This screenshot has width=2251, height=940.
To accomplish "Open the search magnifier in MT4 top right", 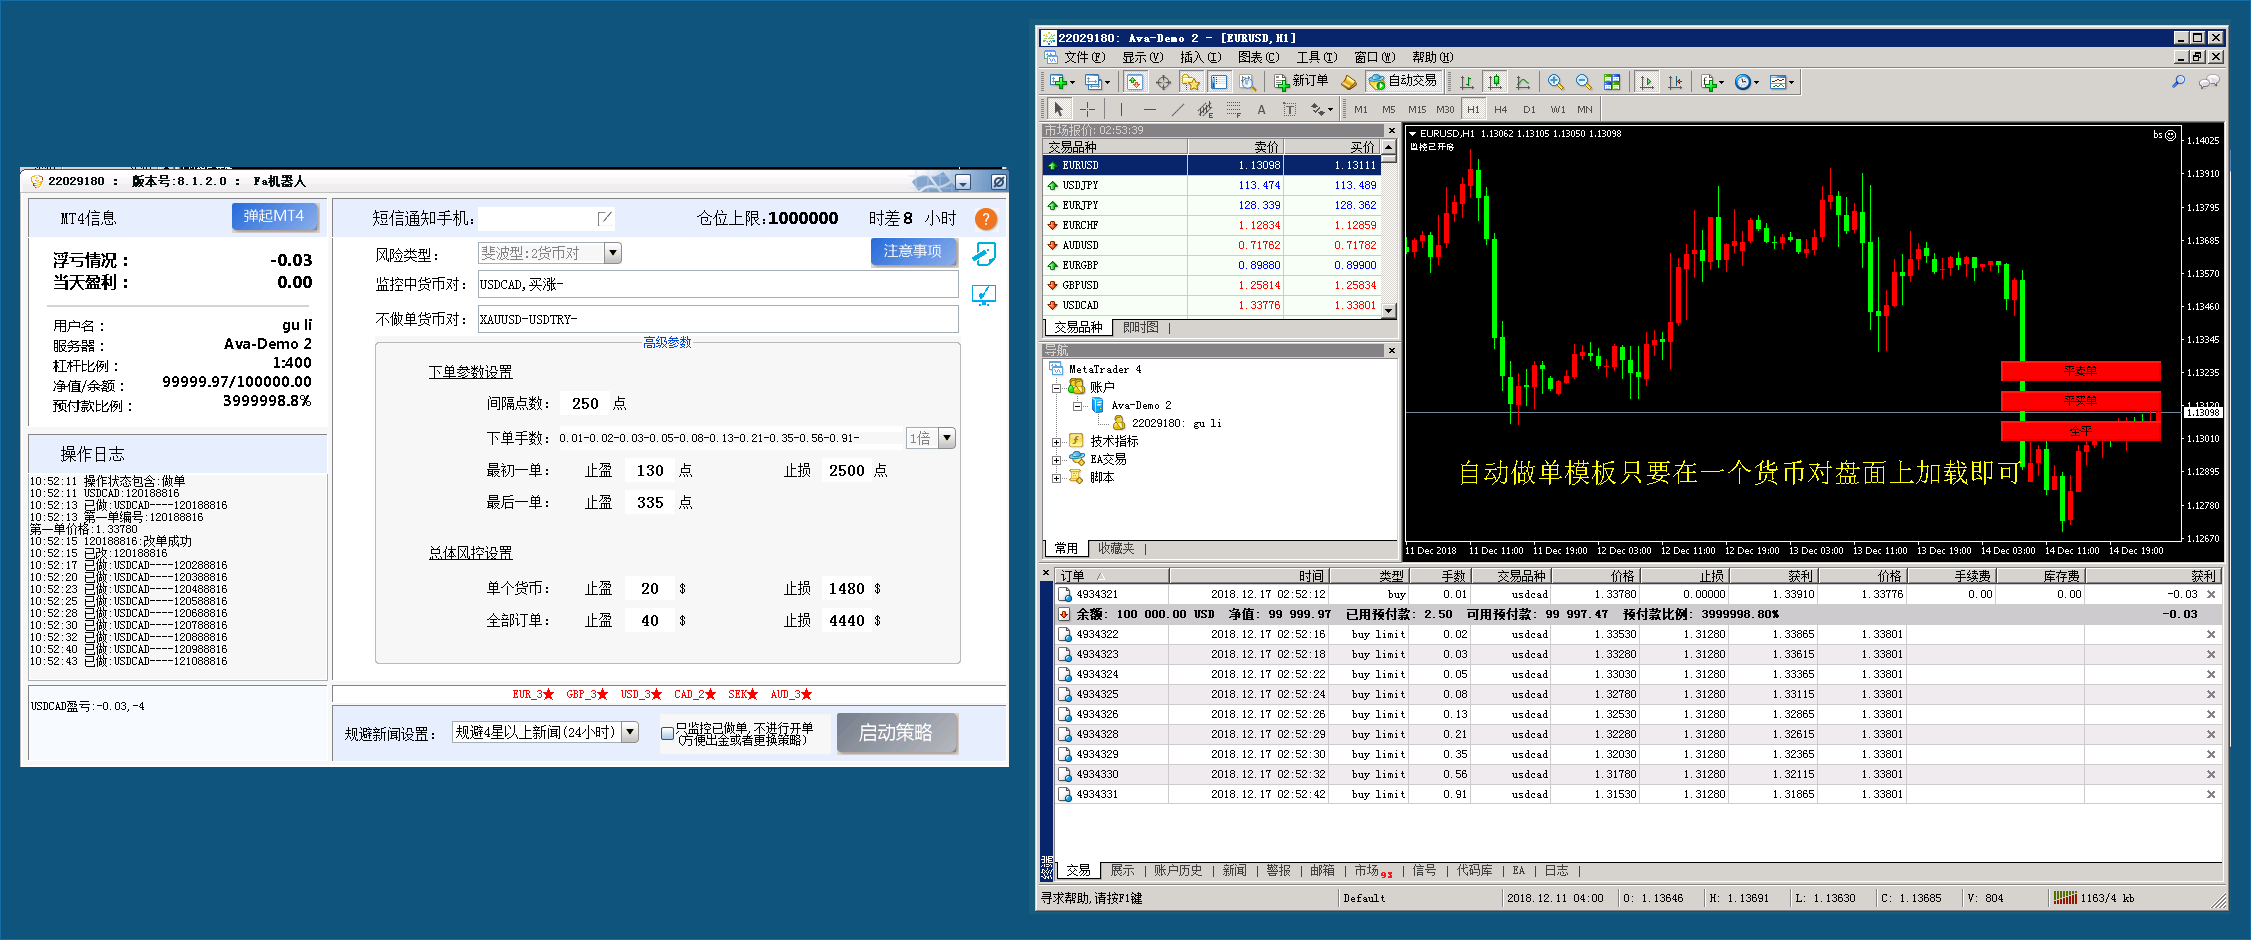I will point(2178,82).
